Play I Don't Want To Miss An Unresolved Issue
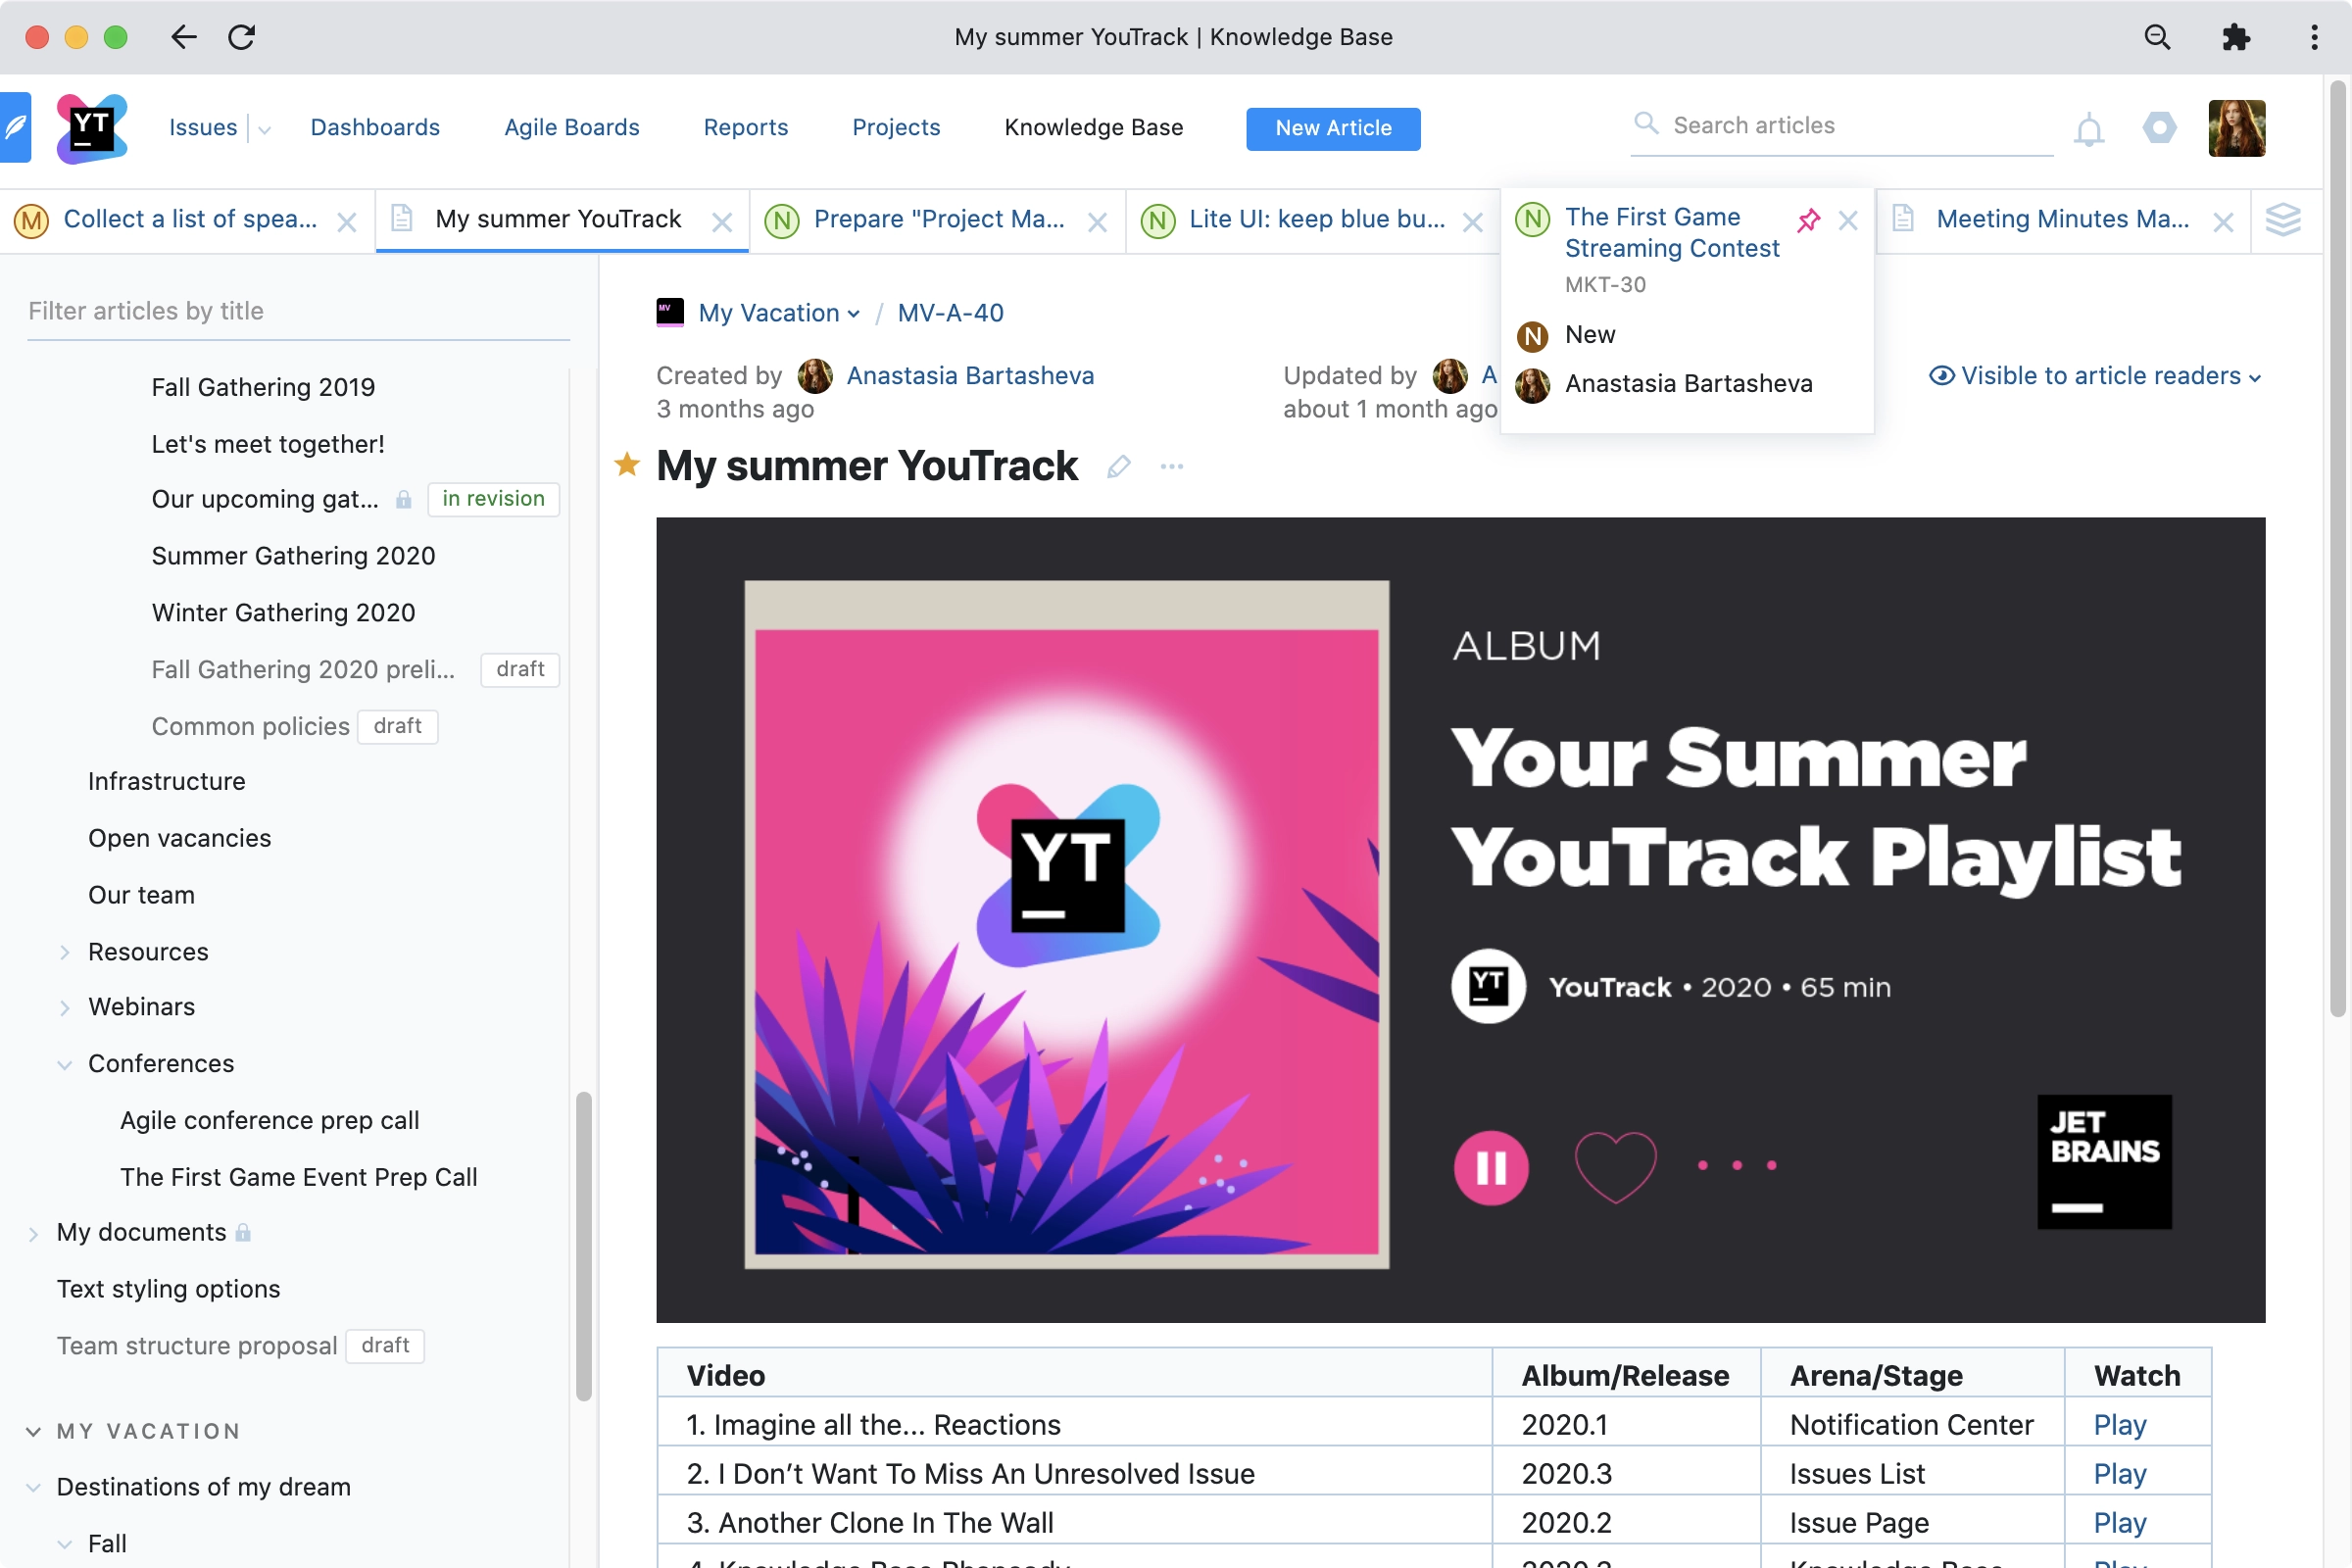This screenshot has height=1568, width=2352. coord(2120,1473)
